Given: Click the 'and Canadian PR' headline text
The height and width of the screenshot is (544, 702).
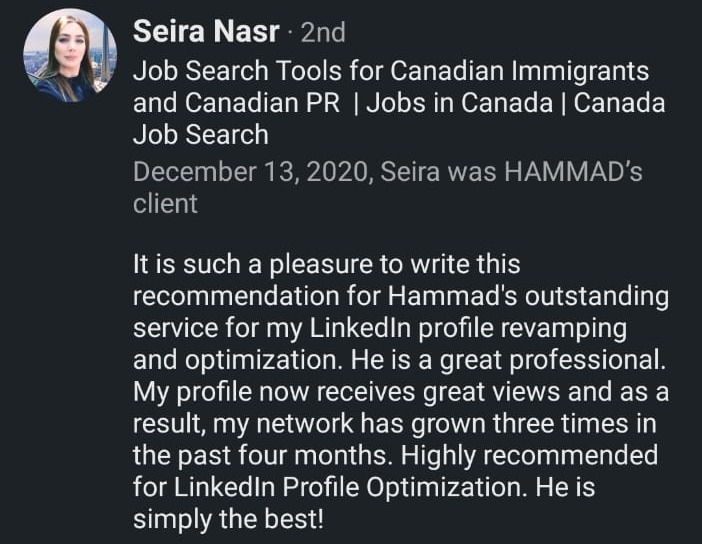Looking at the screenshot, I should tap(236, 103).
